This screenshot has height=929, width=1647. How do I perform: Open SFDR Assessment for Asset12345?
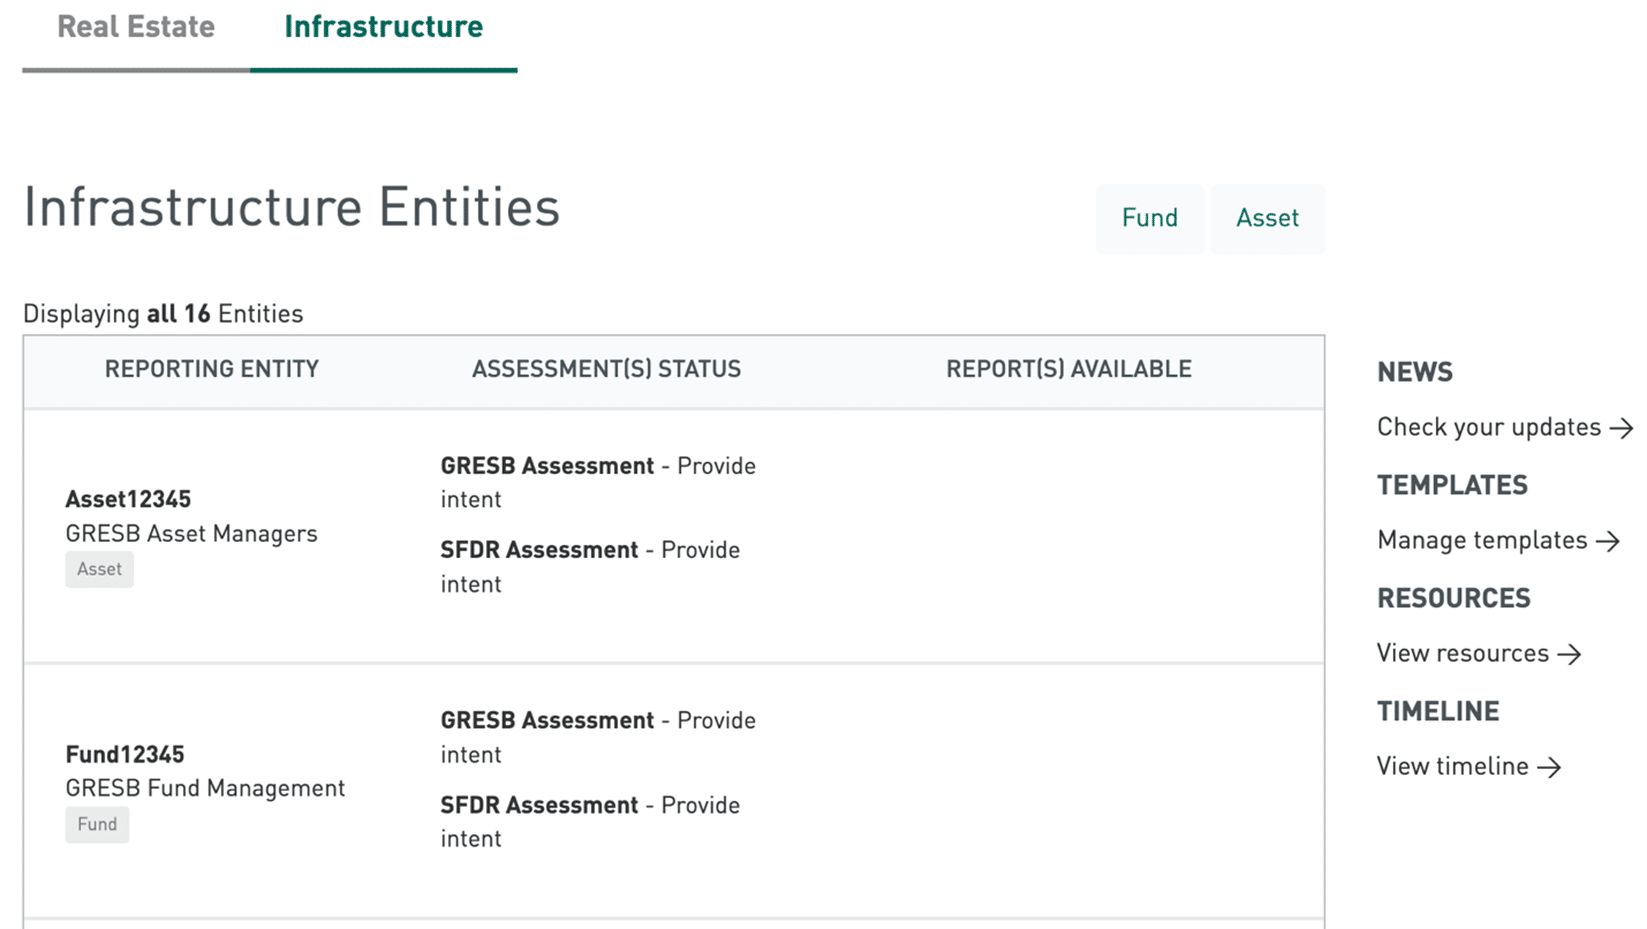tap(539, 550)
